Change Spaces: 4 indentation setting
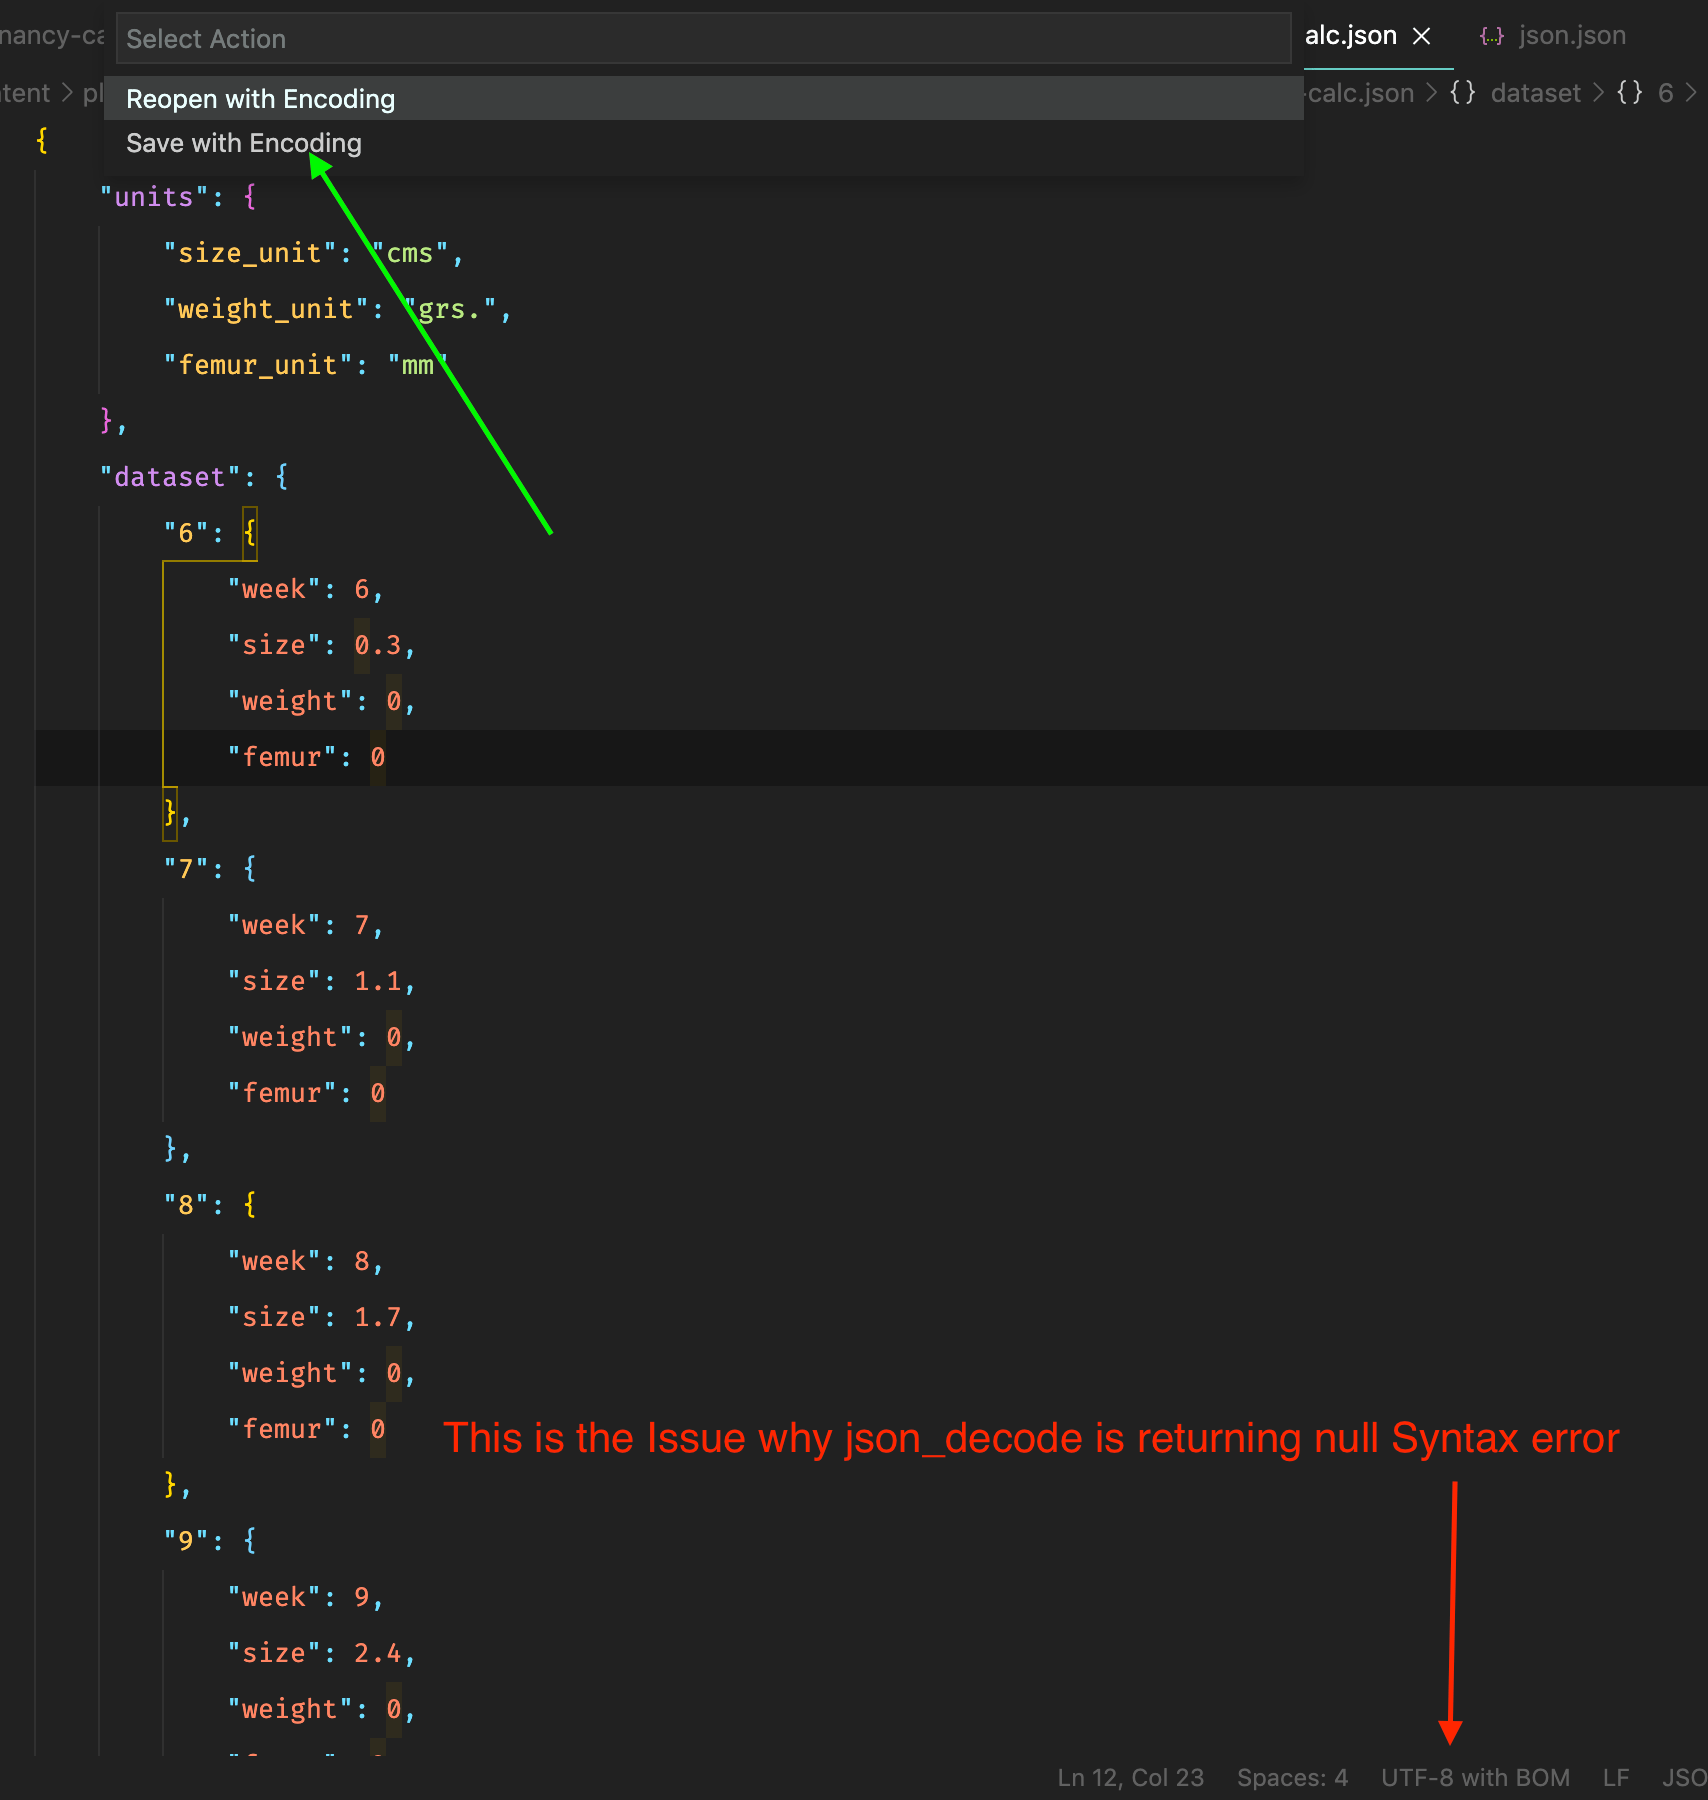This screenshot has width=1708, height=1800. (x=1292, y=1777)
